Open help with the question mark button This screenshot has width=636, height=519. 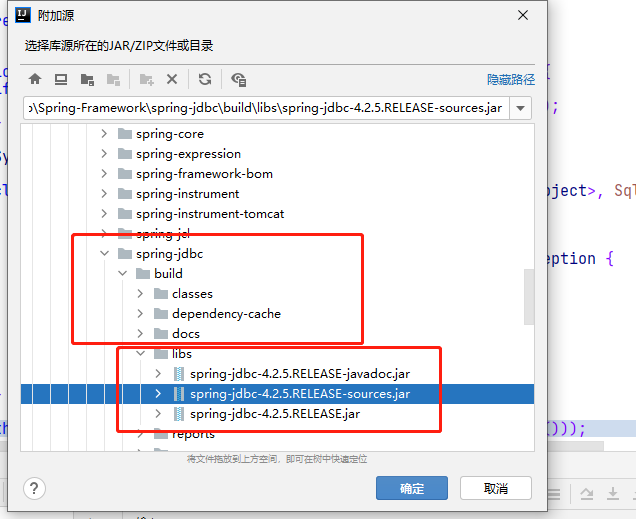pos(34,488)
